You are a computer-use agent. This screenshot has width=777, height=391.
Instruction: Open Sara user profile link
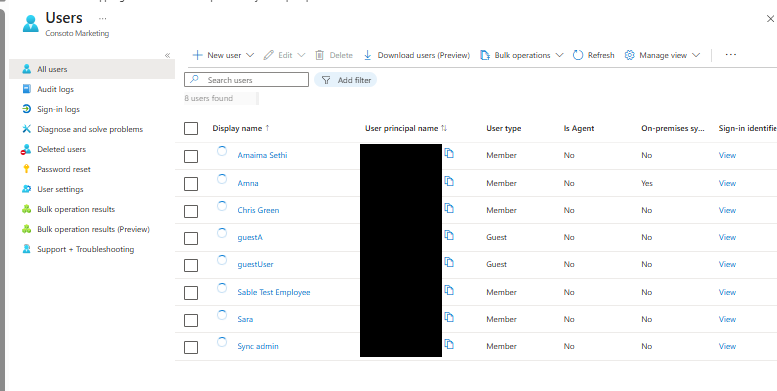[x=245, y=319]
